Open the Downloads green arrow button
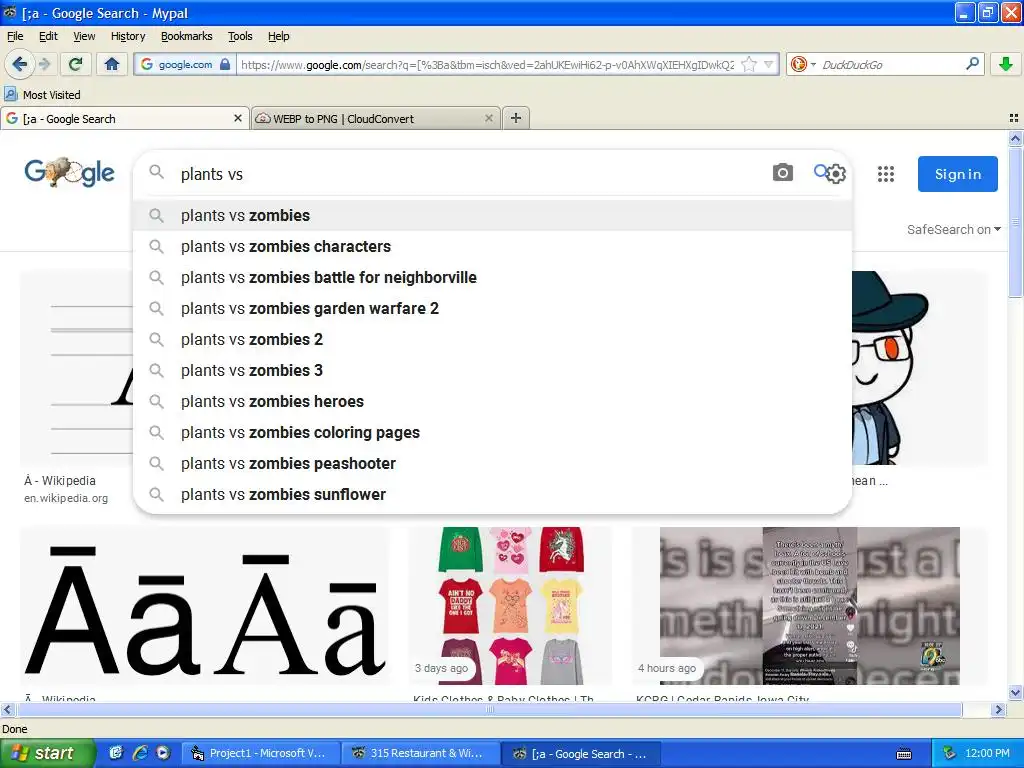The image size is (1024, 768). pos(1006,64)
